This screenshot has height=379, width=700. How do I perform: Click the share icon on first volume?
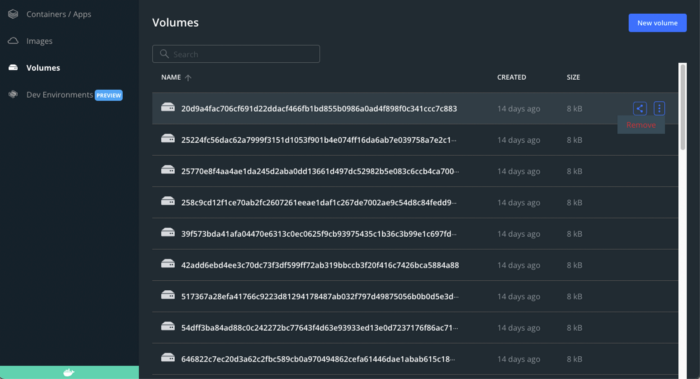[x=639, y=108]
